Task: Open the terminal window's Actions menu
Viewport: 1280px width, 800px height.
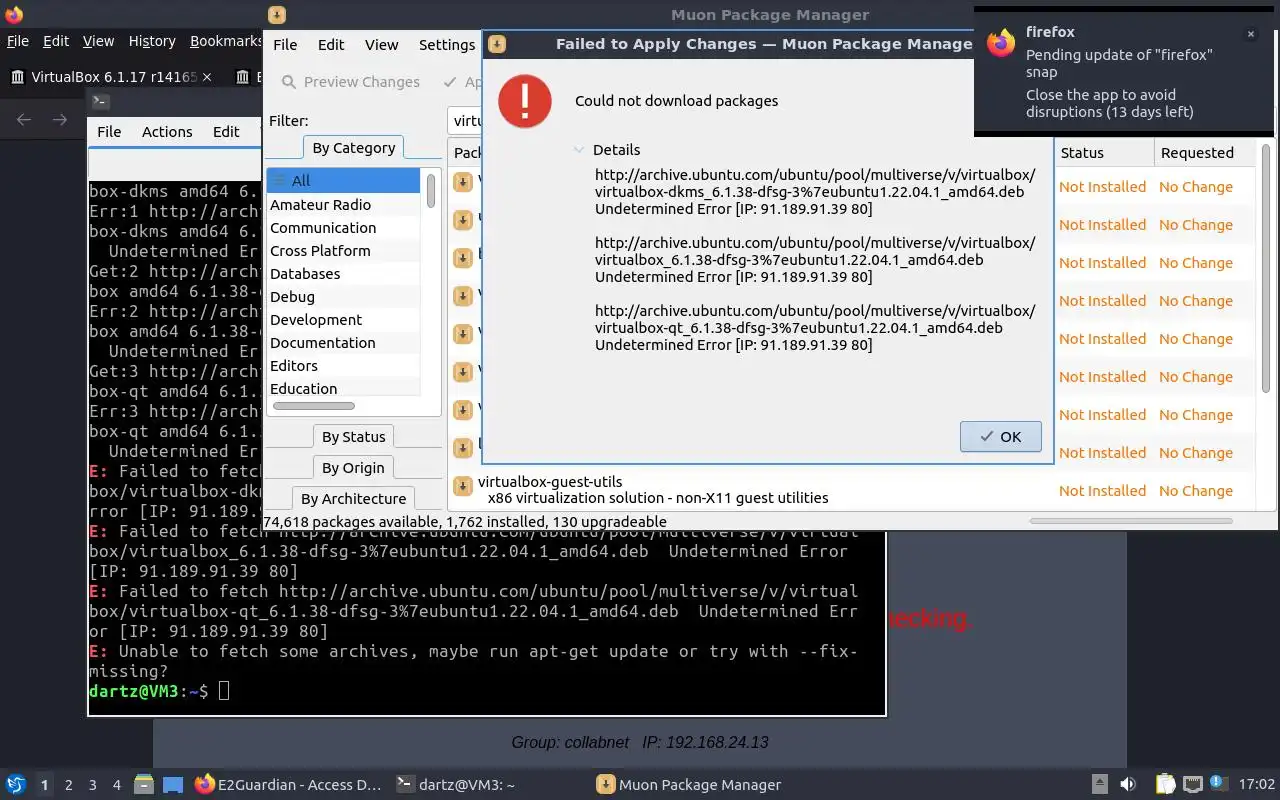Action: click(167, 132)
